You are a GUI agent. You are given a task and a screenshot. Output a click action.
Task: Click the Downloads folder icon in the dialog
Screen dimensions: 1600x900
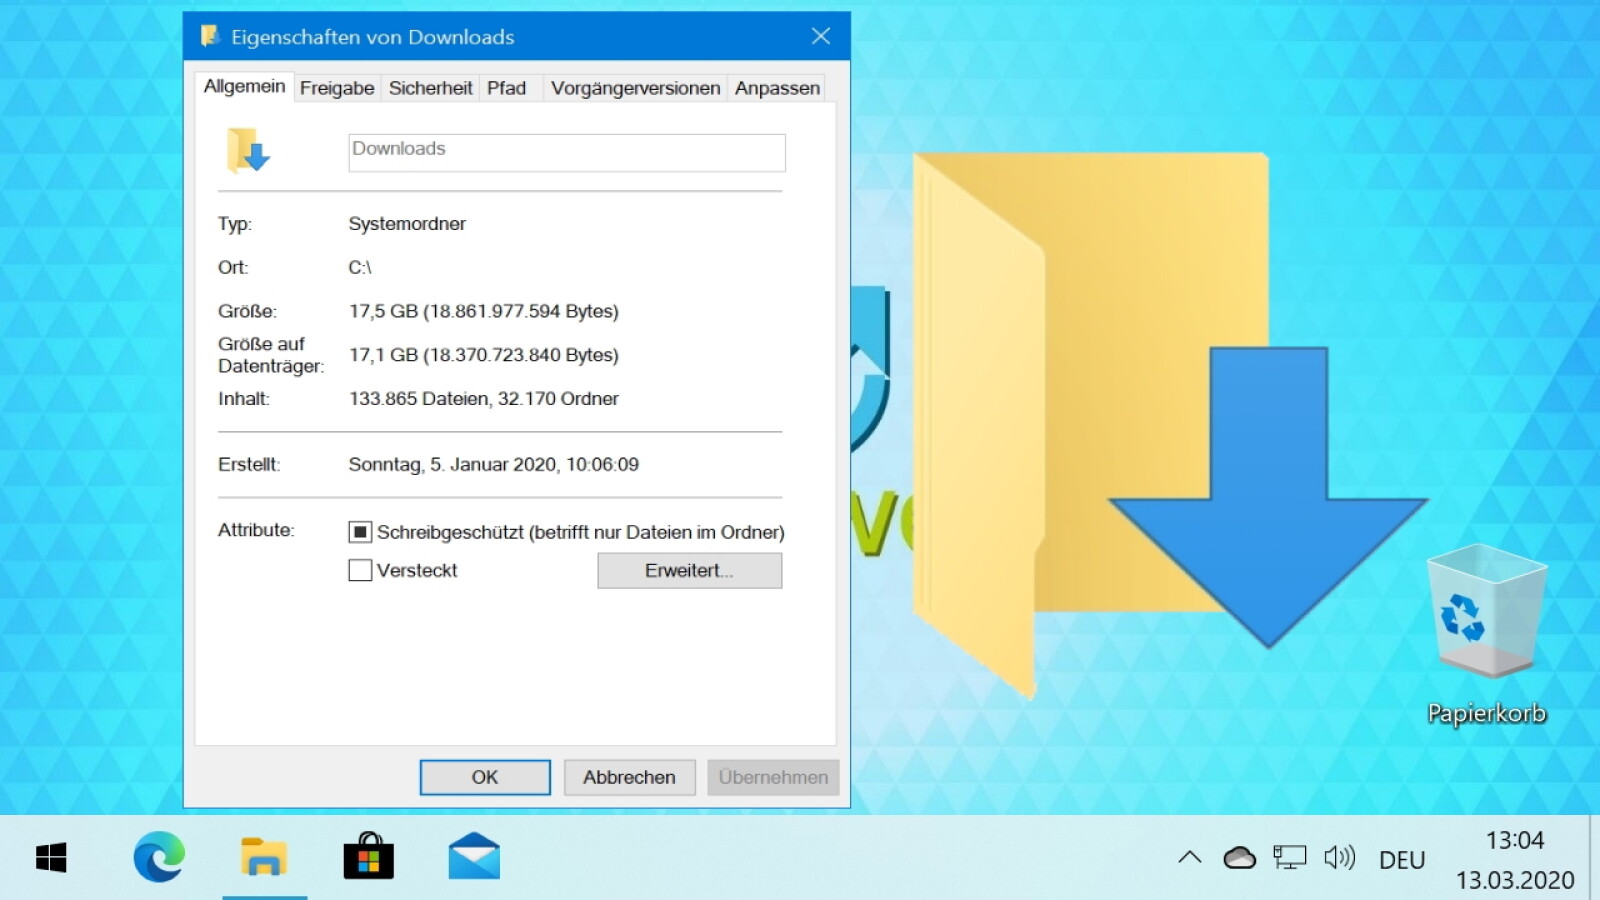click(x=249, y=151)
